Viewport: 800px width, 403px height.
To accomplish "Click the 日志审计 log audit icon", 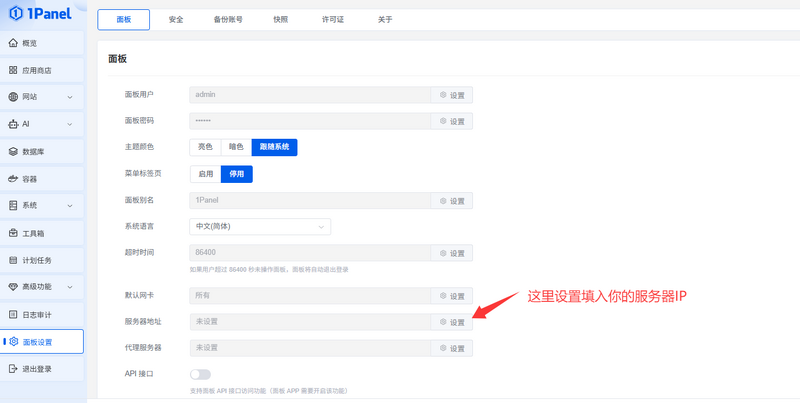I will pos(13,314).
